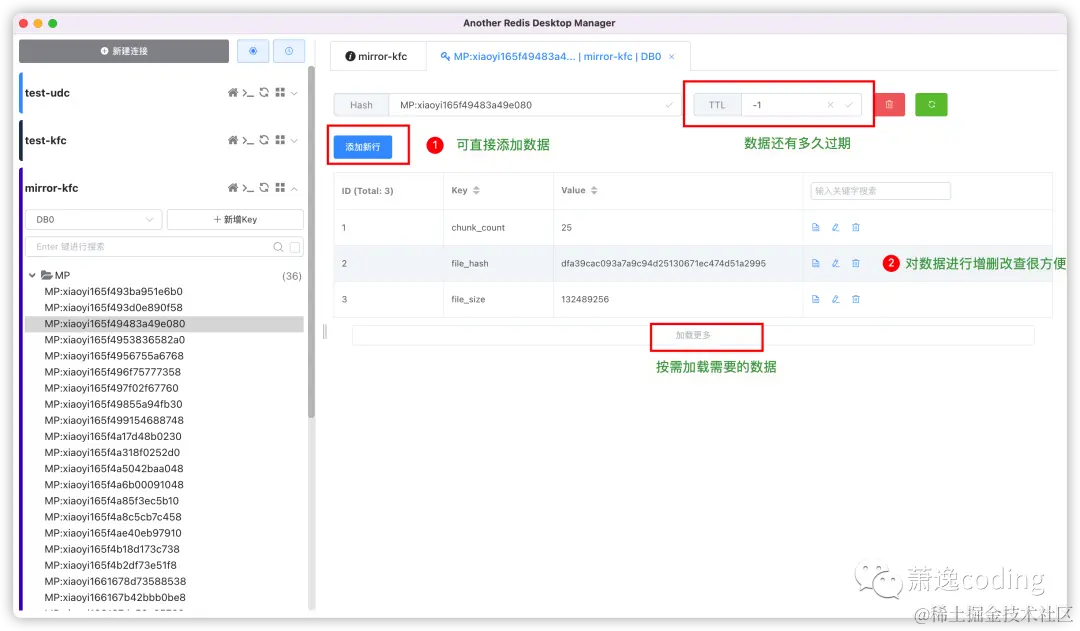The width and height of the screenshot is (1080, 631).
Task: Delete the chunk_count row
Action: [x=855, y=227]
